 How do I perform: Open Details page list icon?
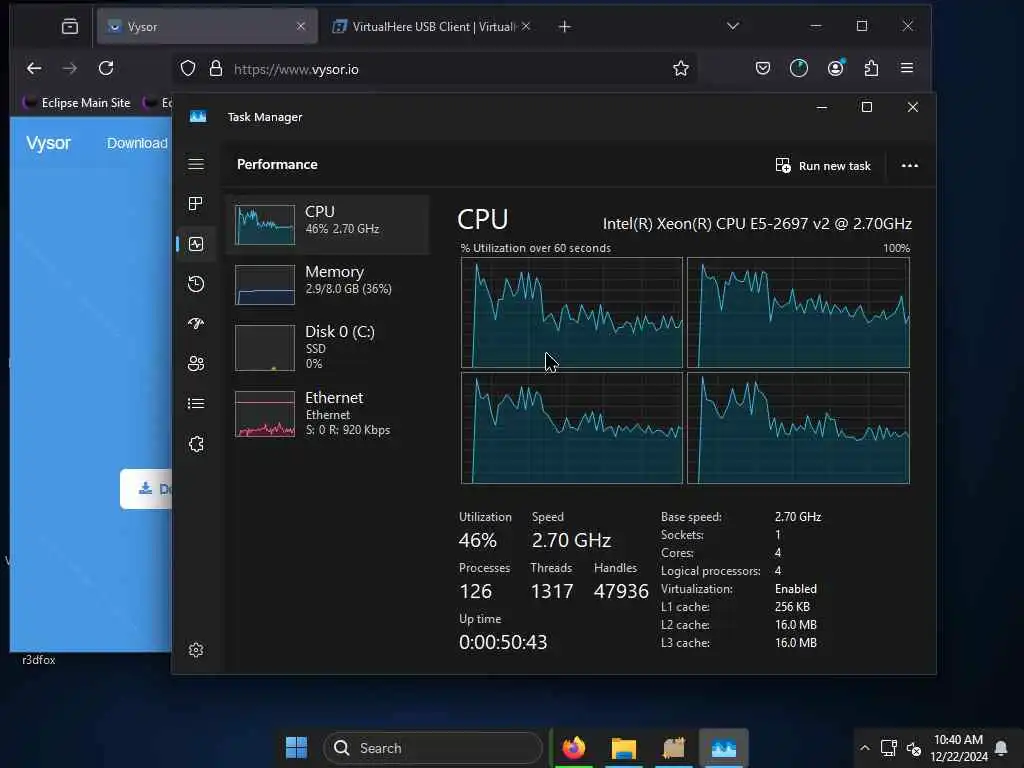[x=196, y=404]
